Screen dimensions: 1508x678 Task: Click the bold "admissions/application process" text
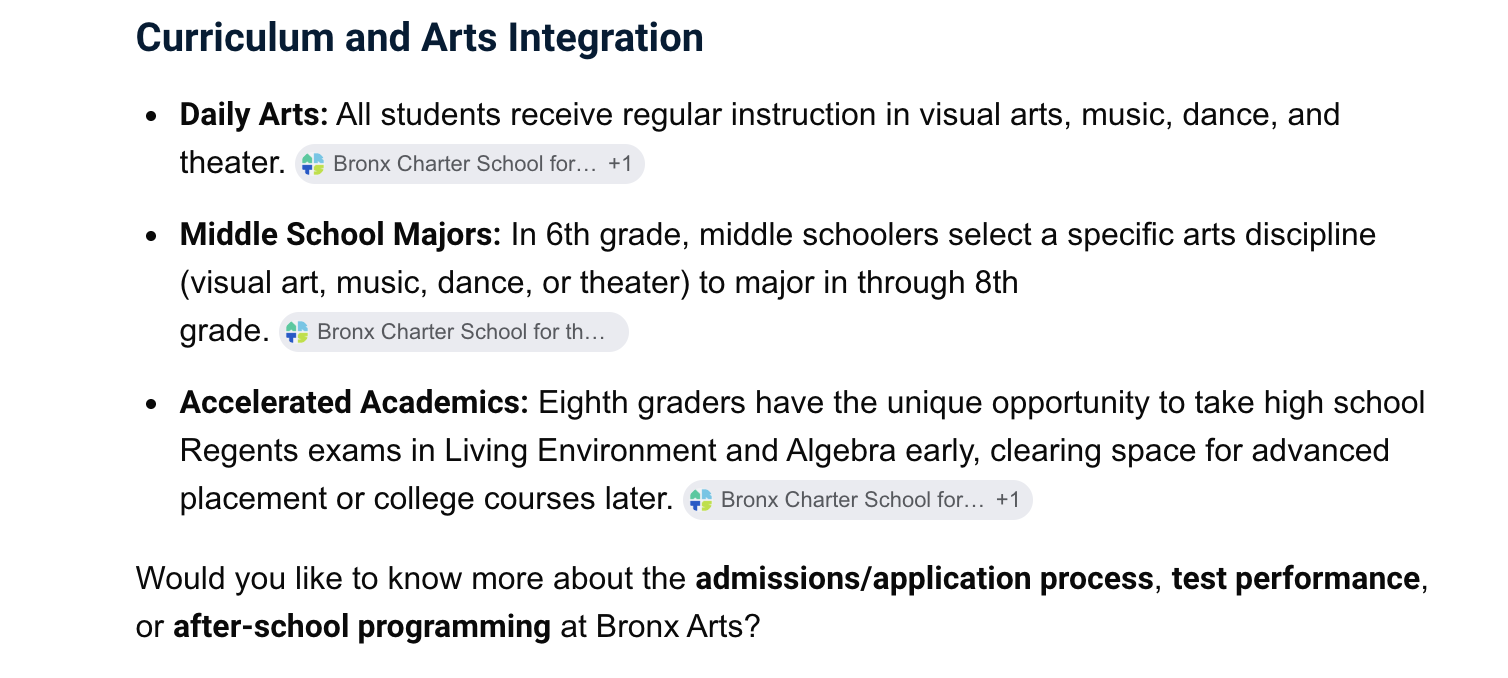(924, 580)
